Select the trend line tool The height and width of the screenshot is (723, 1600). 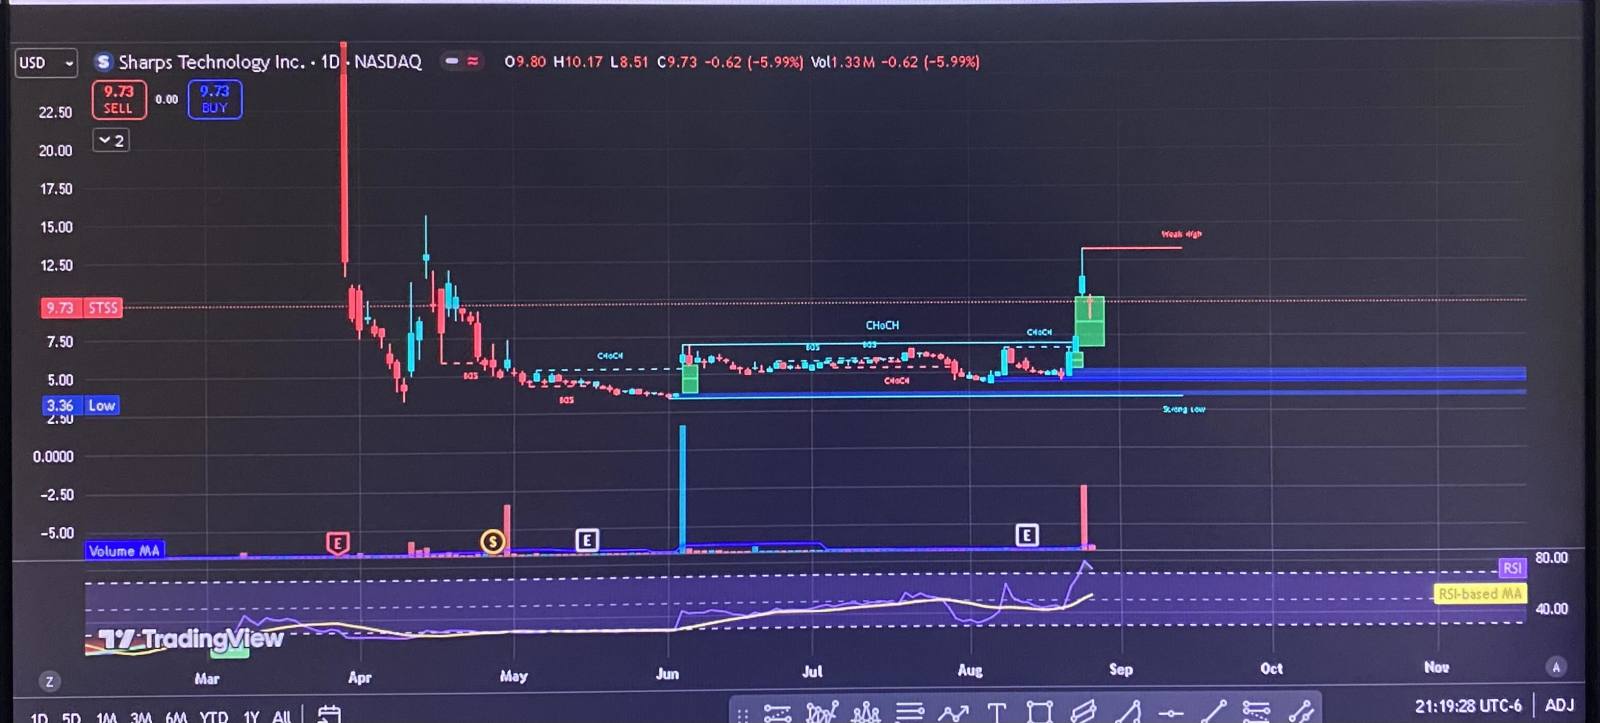(1214, 711)
